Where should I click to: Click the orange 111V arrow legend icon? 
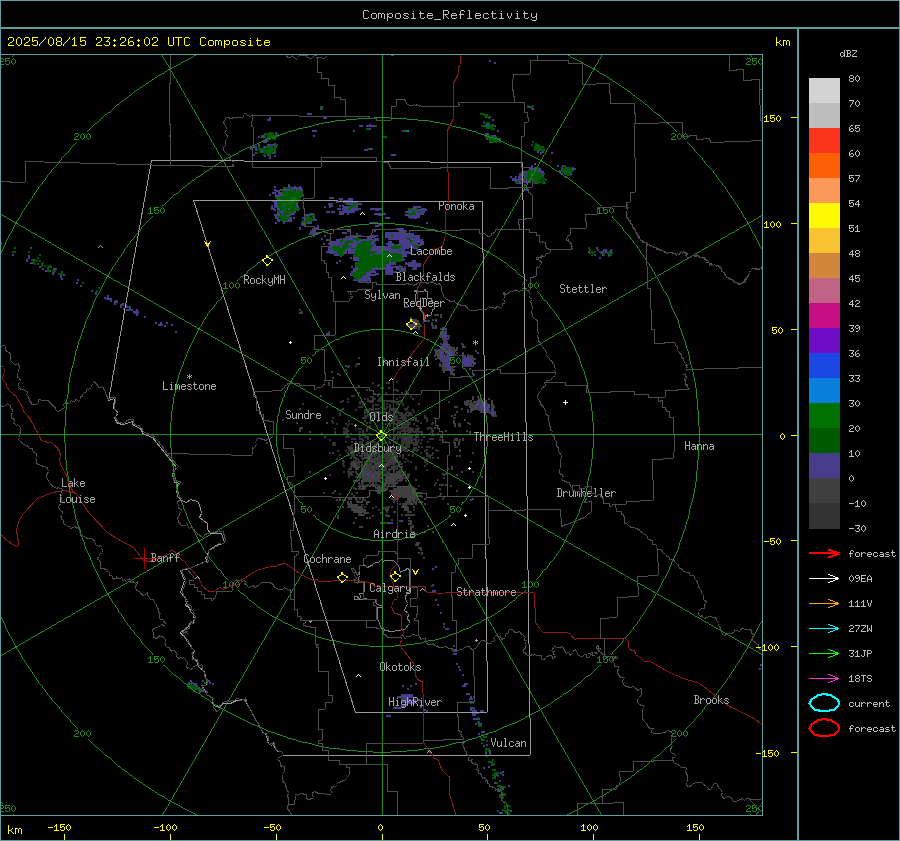coord(824,603)
